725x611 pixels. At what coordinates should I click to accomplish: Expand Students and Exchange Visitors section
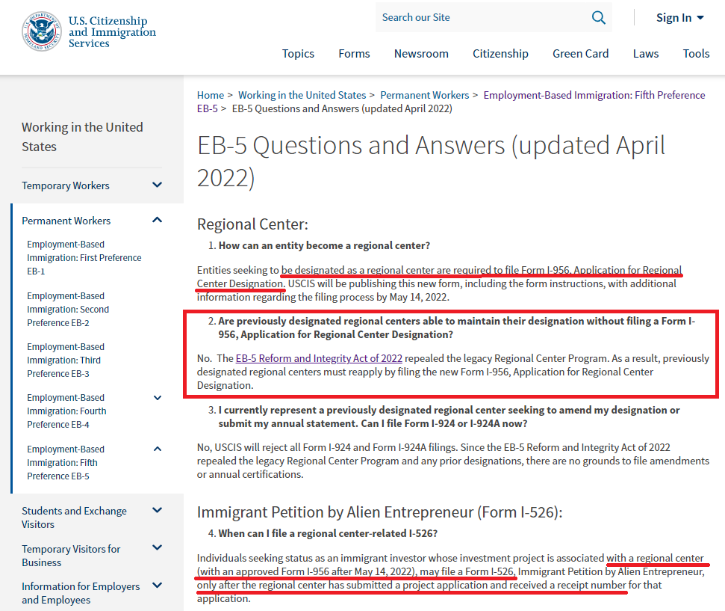click(x=157, y=511)
